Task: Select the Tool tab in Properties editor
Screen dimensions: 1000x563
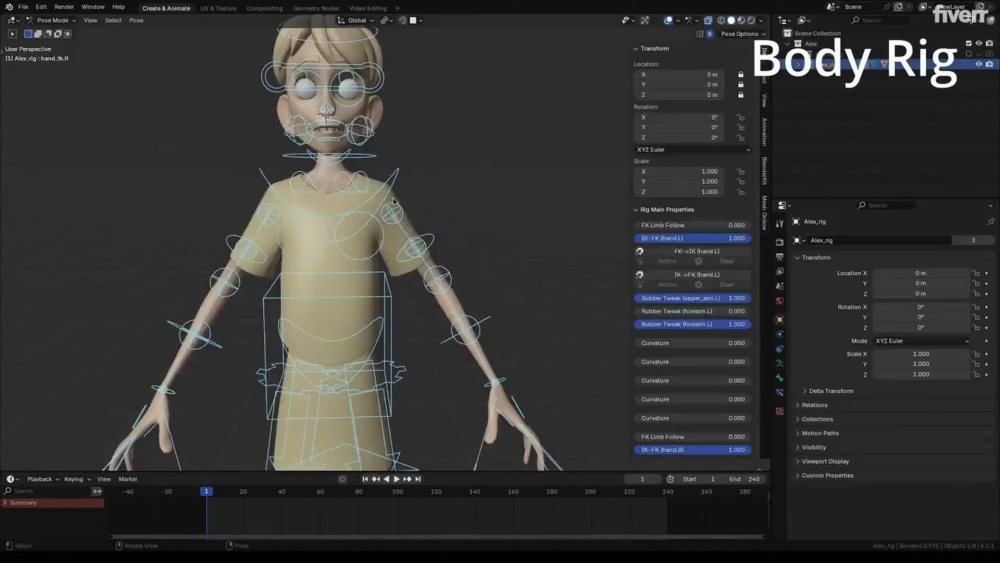Action: click(779, 224)
